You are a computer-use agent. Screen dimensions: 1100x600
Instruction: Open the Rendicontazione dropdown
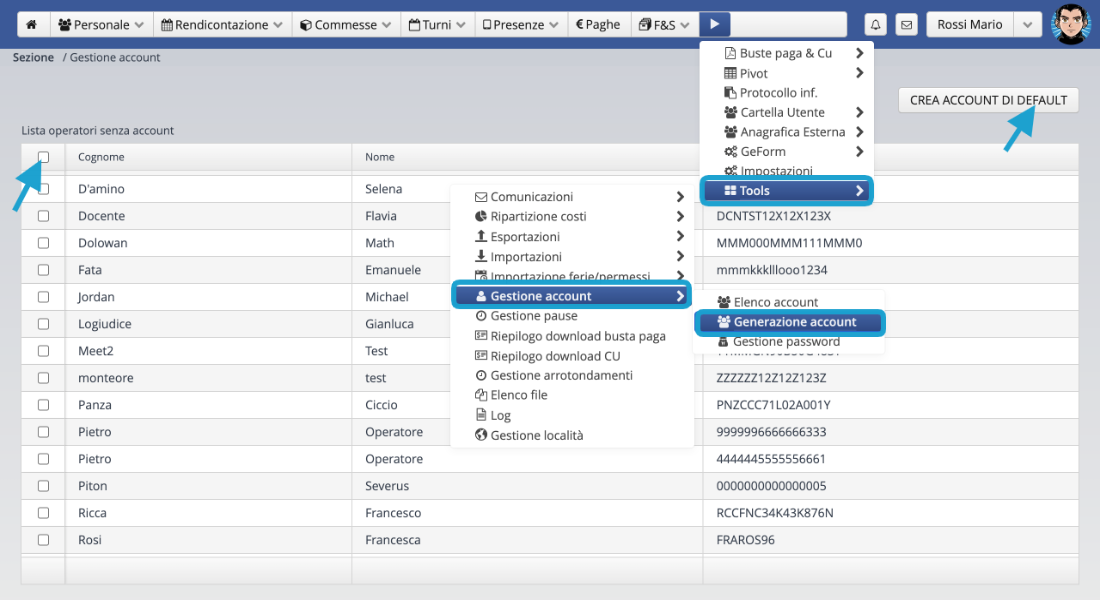[222, 25]
